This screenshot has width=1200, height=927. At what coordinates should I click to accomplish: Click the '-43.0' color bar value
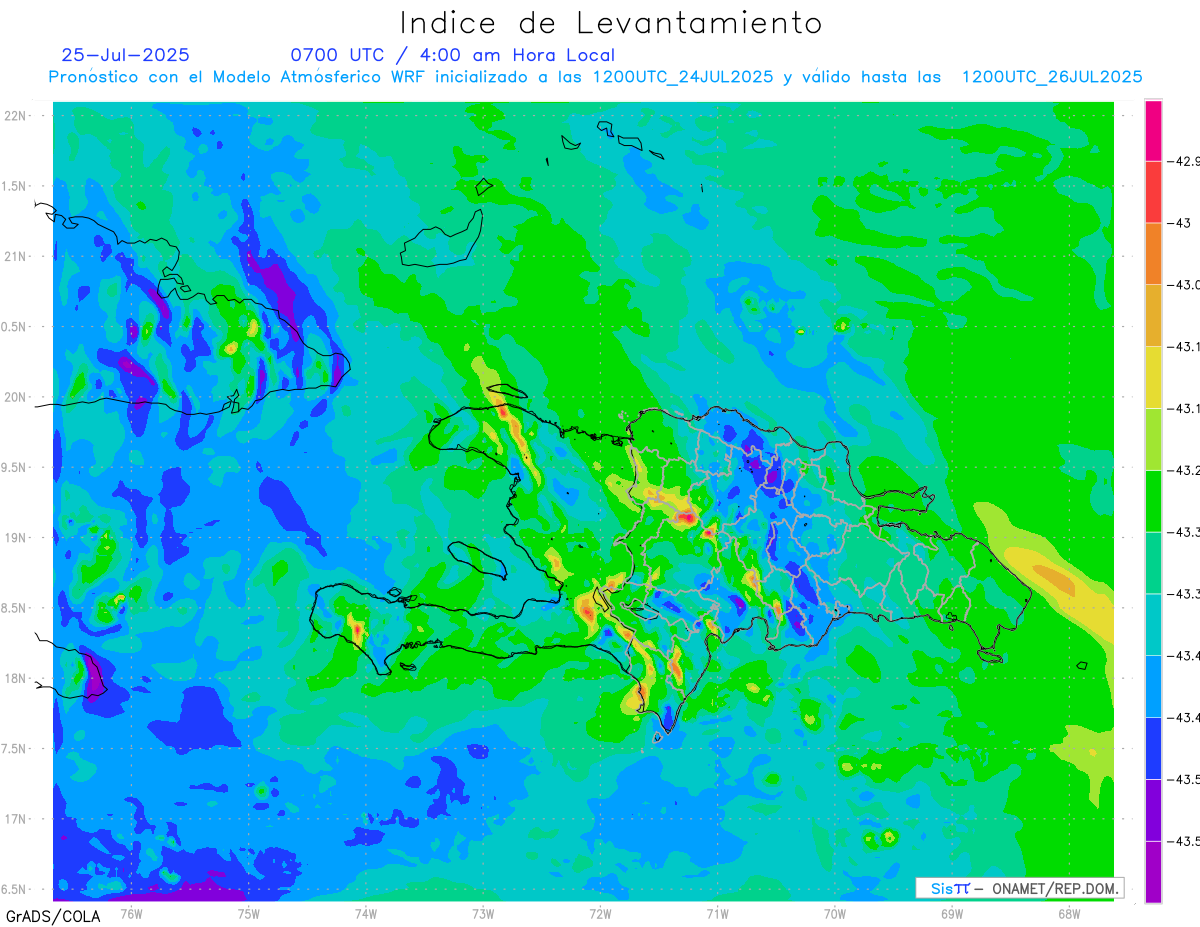(1186, 285)
